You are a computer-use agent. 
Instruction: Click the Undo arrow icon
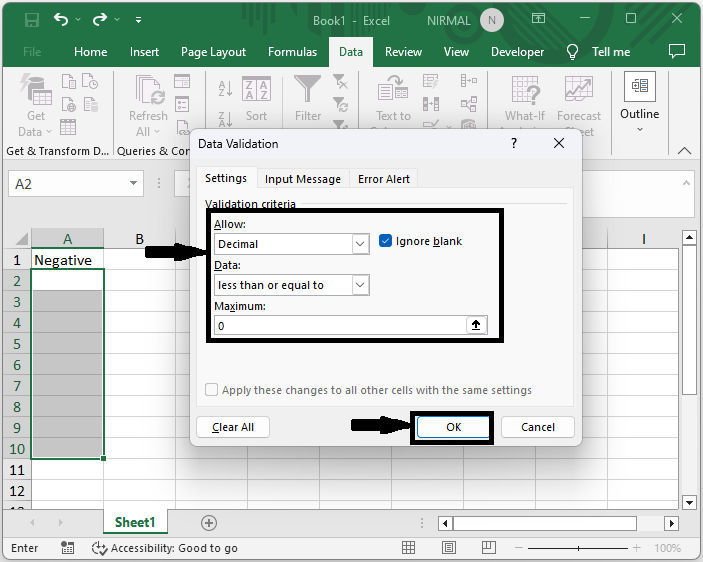(x=62, y=19)
